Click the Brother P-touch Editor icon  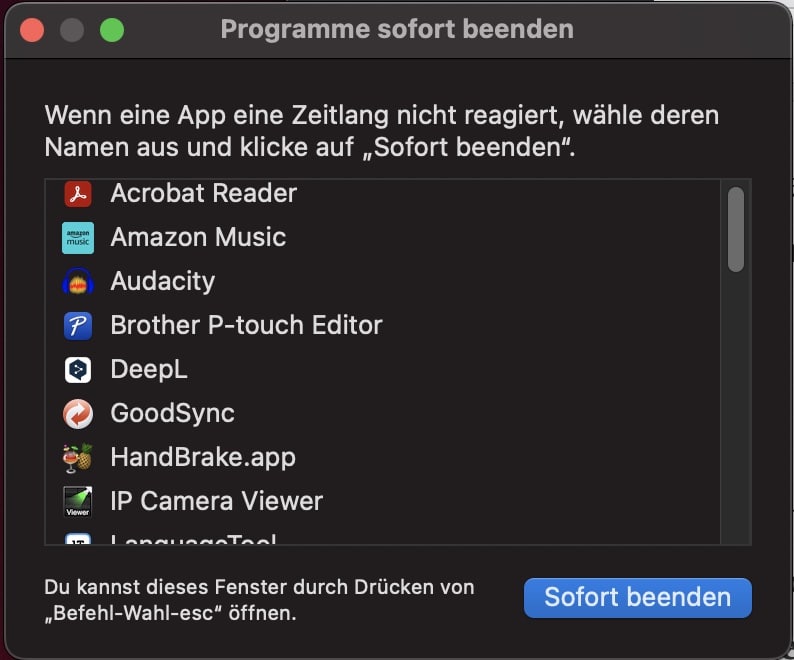click(x=78, y=325)
